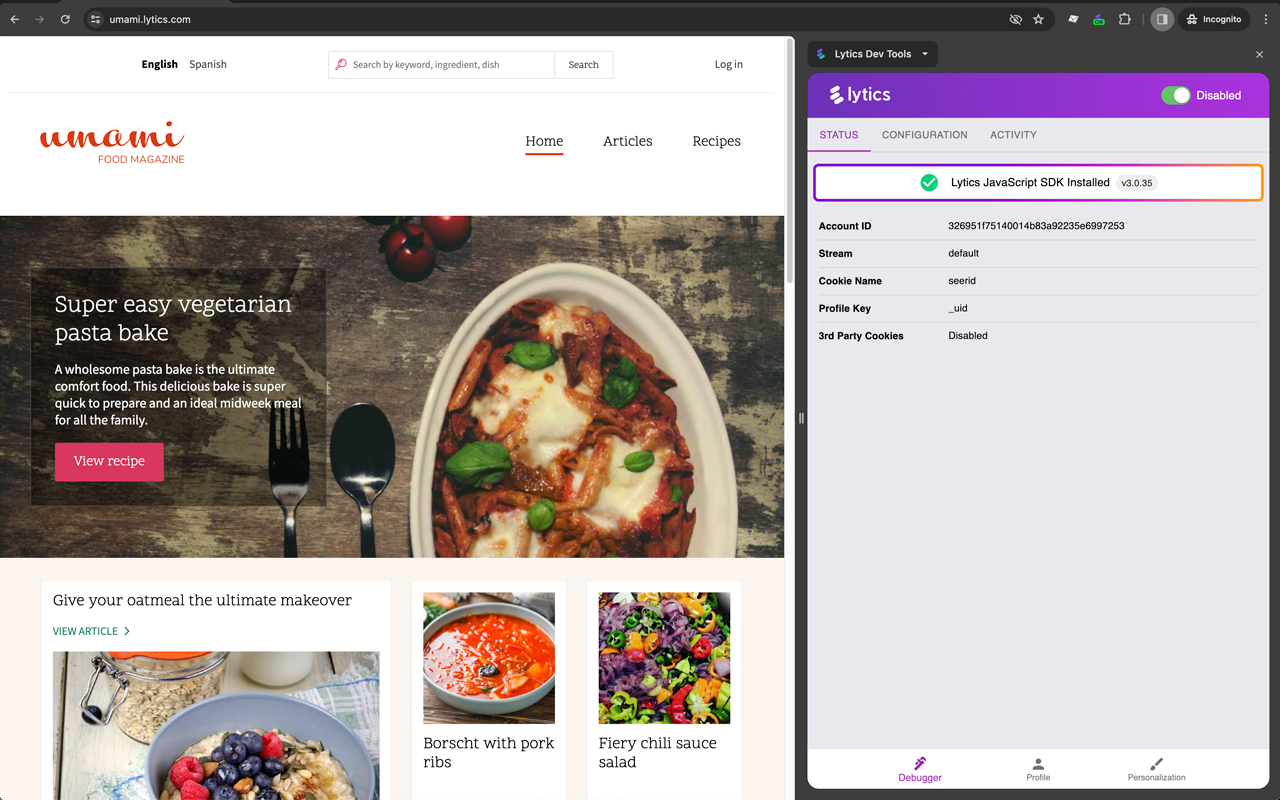Click 'Give your oatmeal the ultimate makeover' title
The width and height of the screenshot is (1280, 800).
(x=202, y=600)
